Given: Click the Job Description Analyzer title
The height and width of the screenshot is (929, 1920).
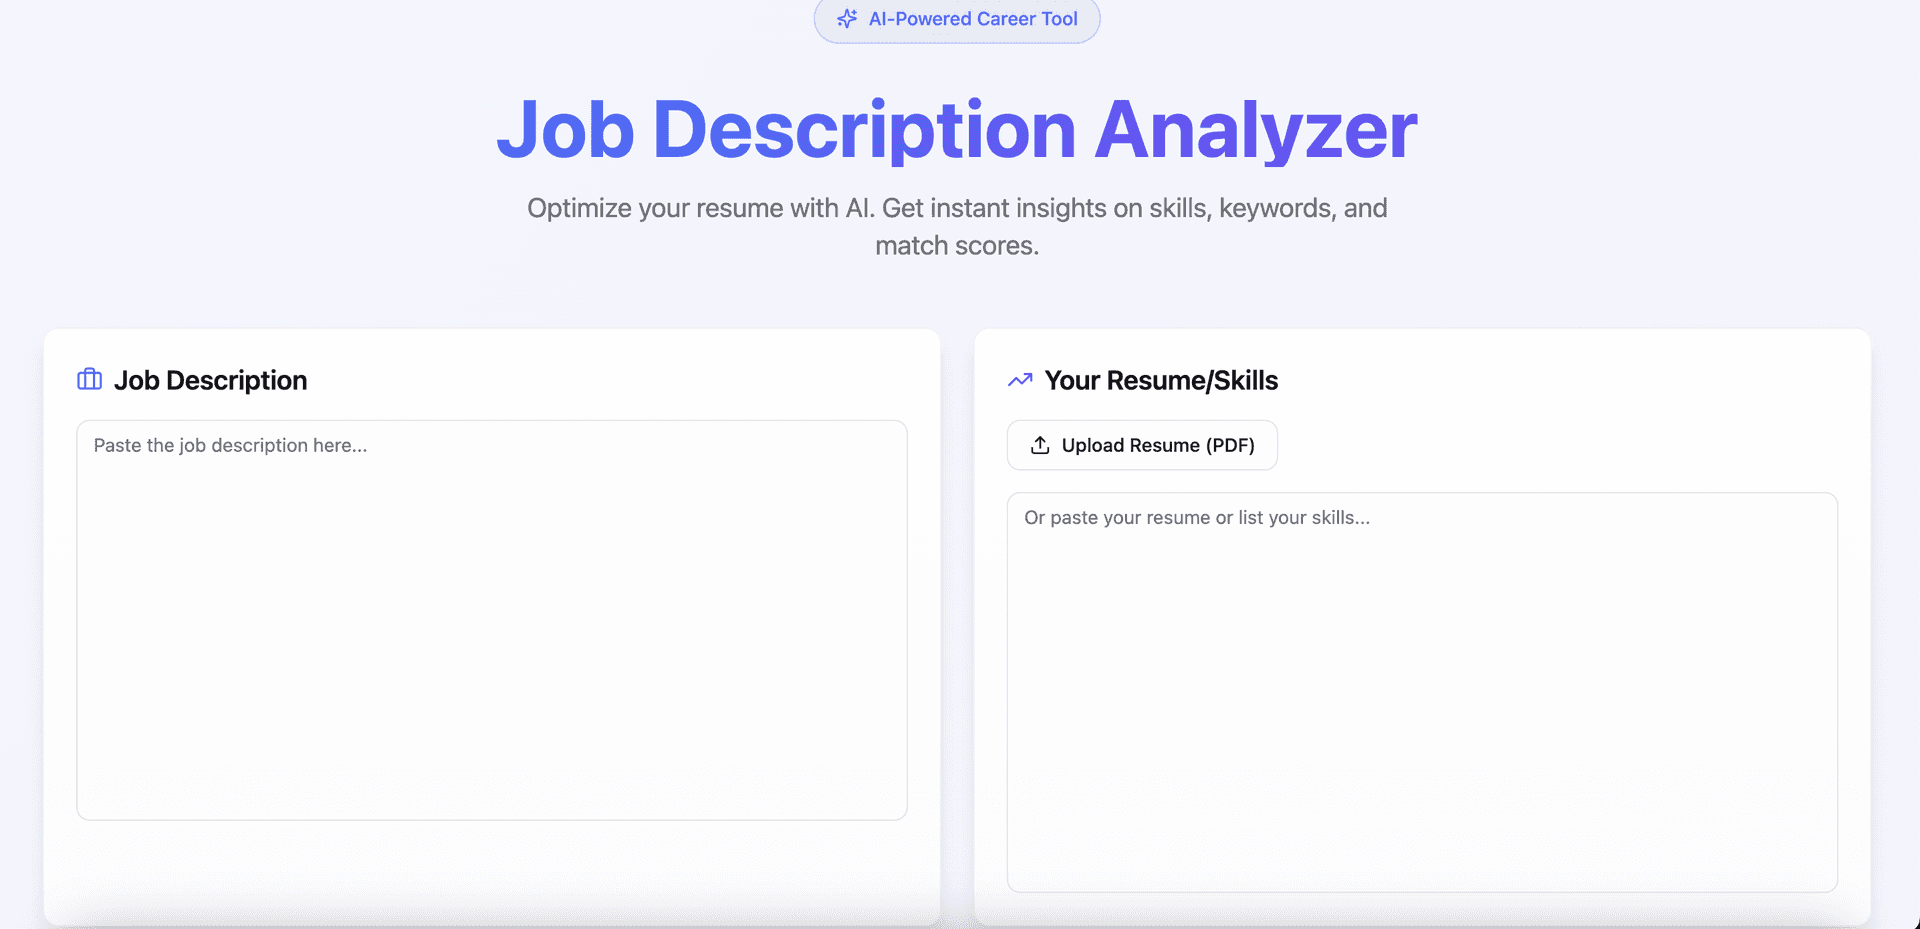Looking at the screenshot, I should point(957,128).
